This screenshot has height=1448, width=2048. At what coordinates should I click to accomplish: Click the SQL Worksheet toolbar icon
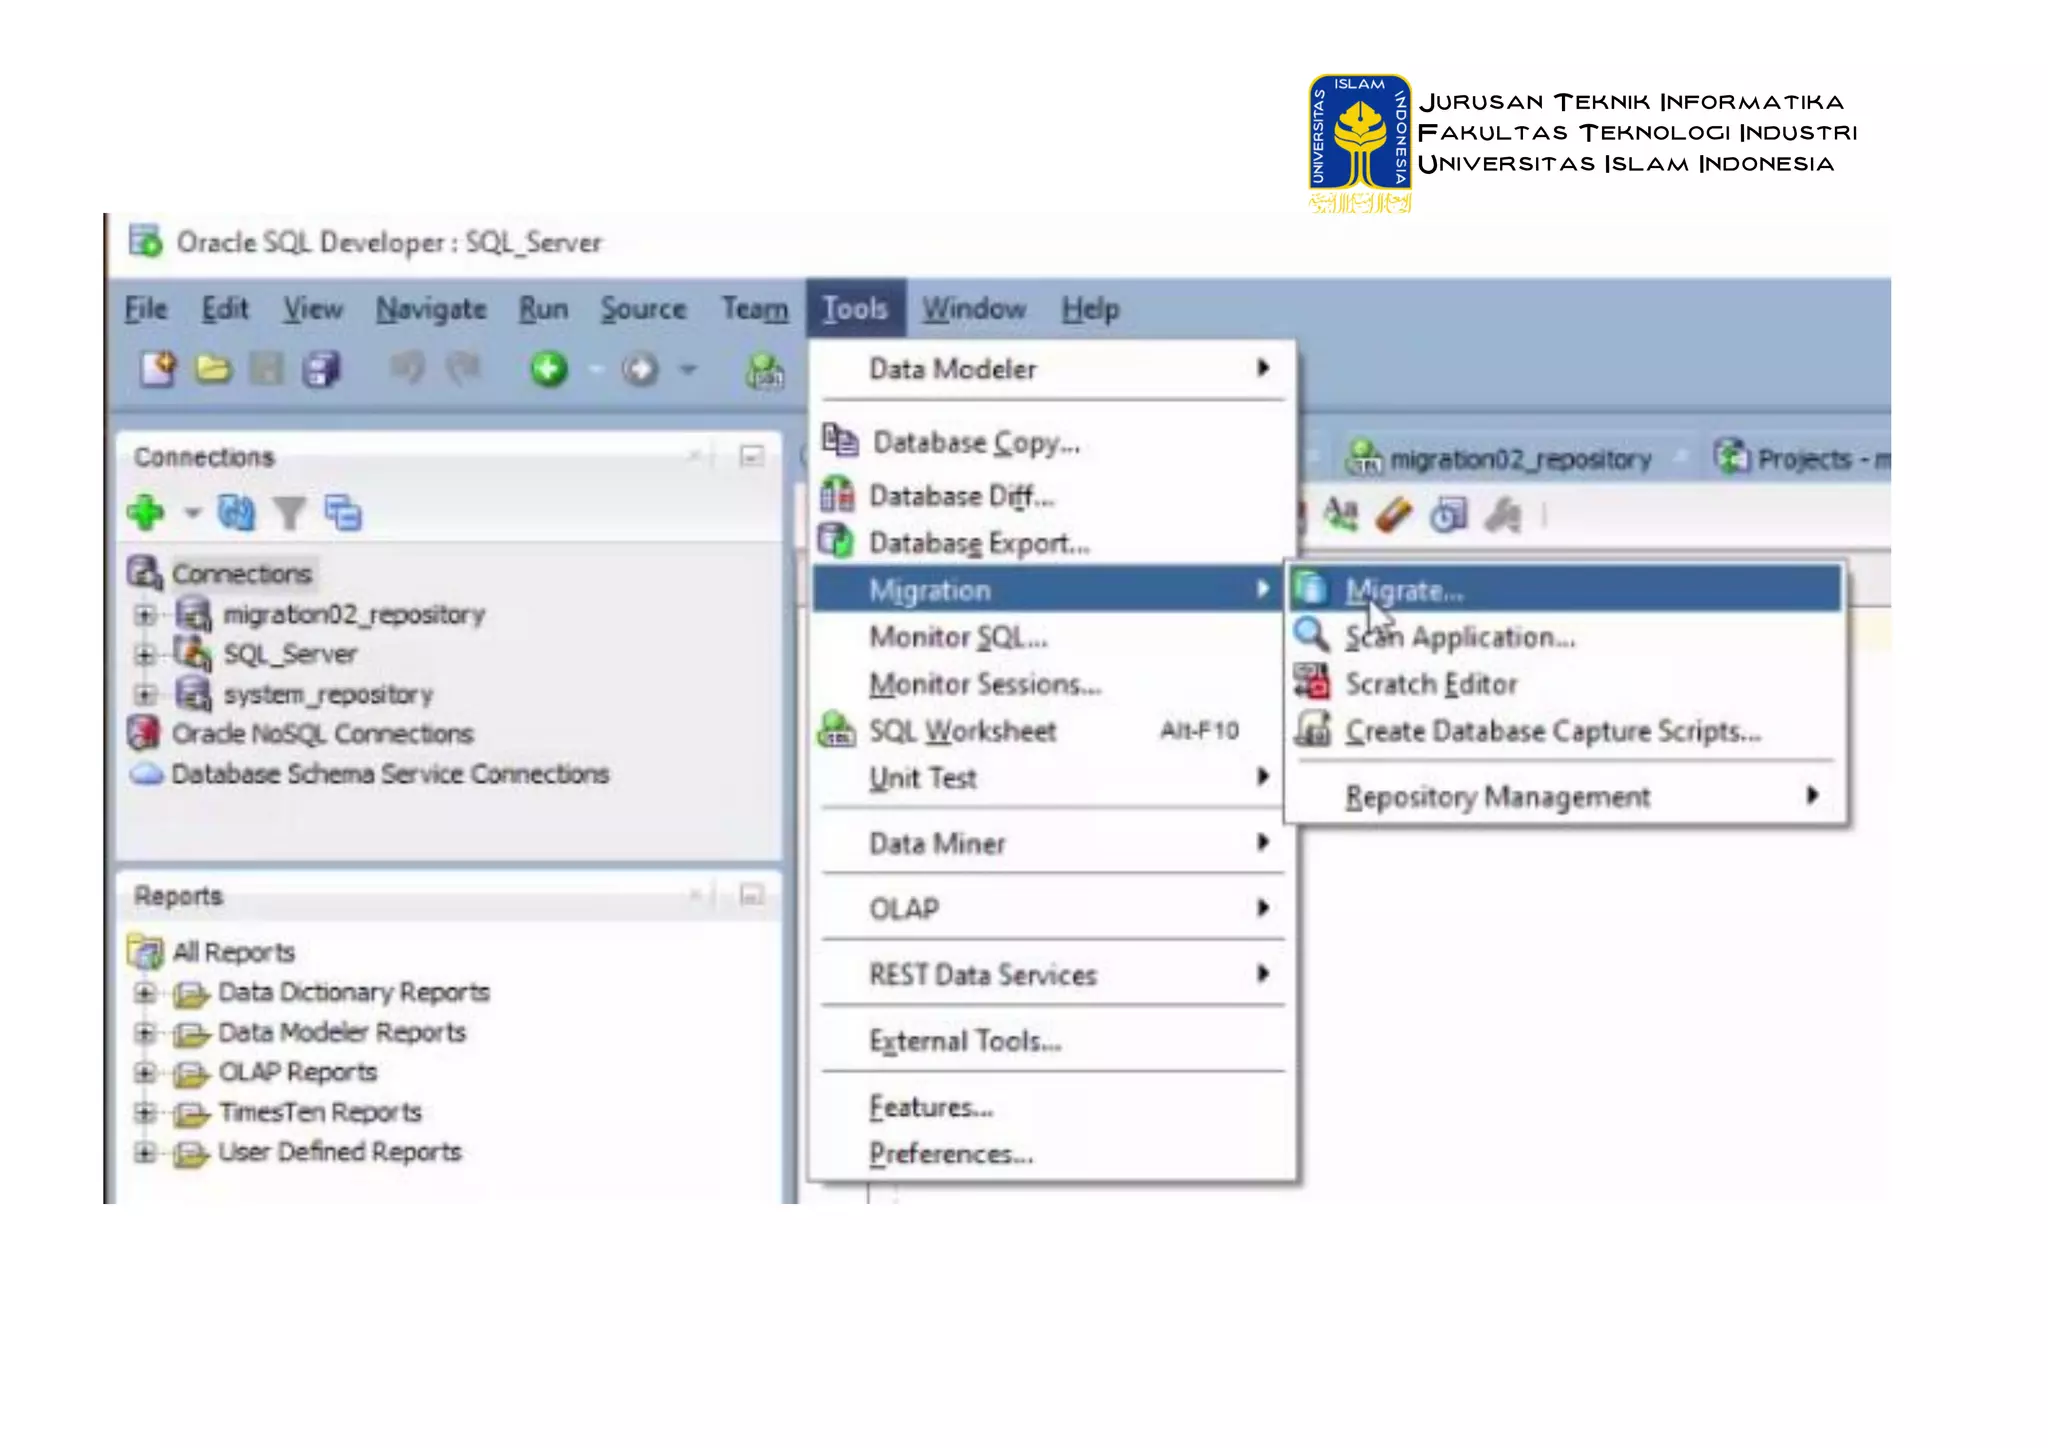(765, 370)
